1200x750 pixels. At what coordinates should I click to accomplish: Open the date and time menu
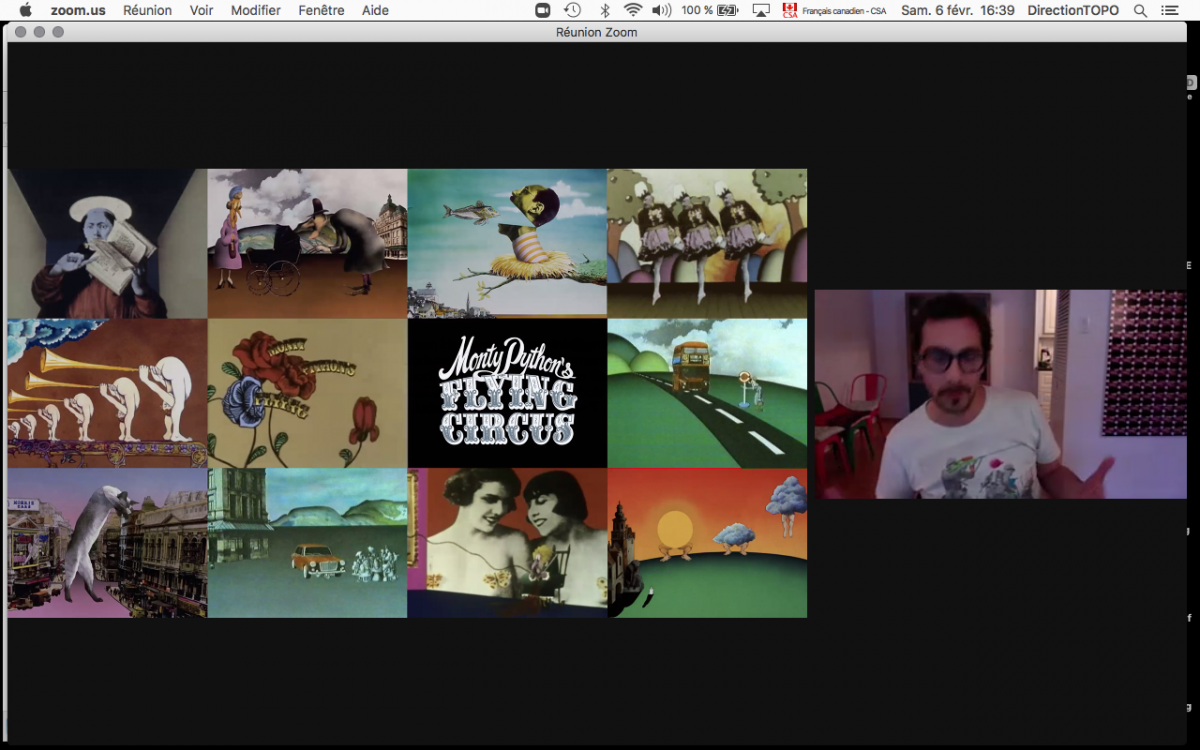coord(957,10)
